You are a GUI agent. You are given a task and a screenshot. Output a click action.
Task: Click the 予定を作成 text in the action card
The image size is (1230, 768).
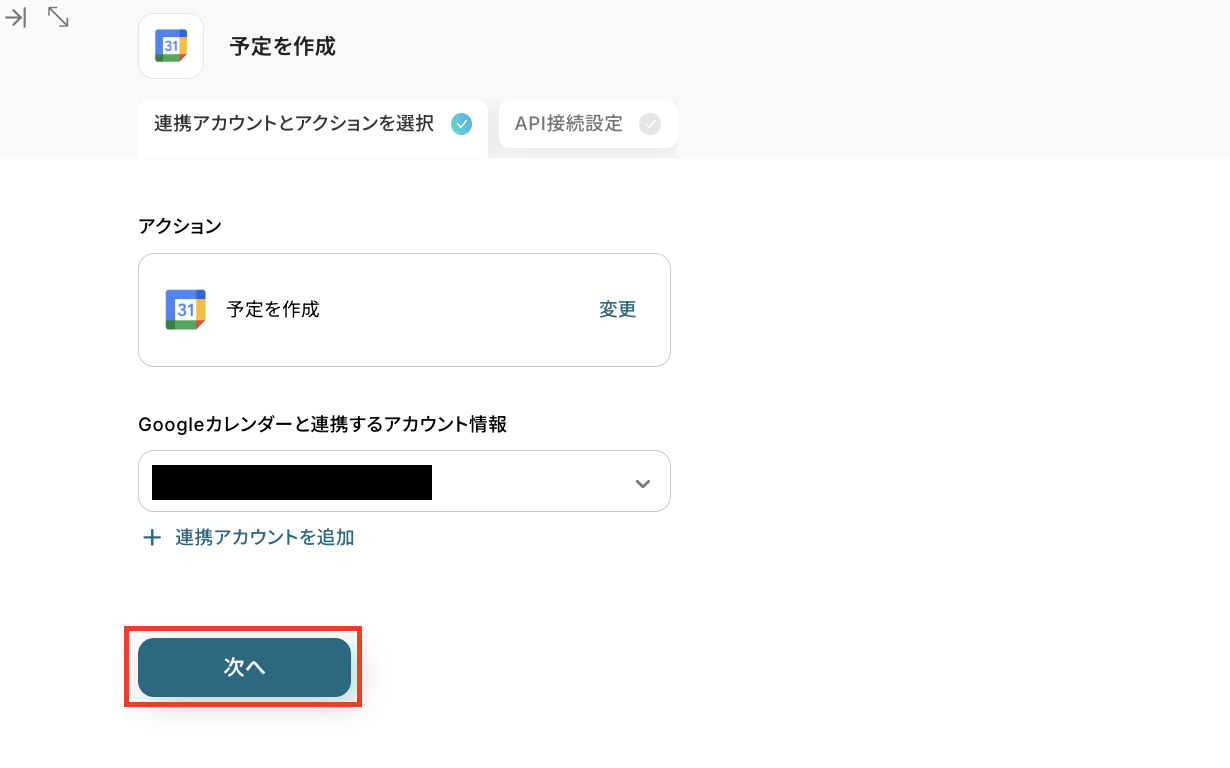point(273,310)
